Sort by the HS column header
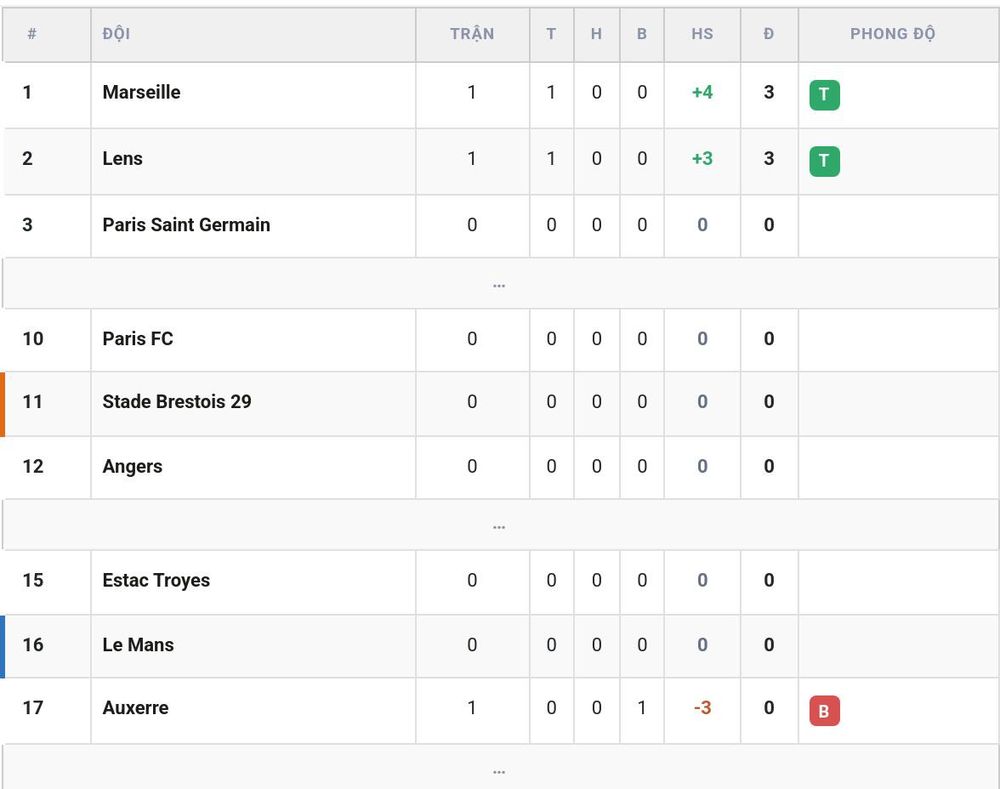 (x=702, y=34)
